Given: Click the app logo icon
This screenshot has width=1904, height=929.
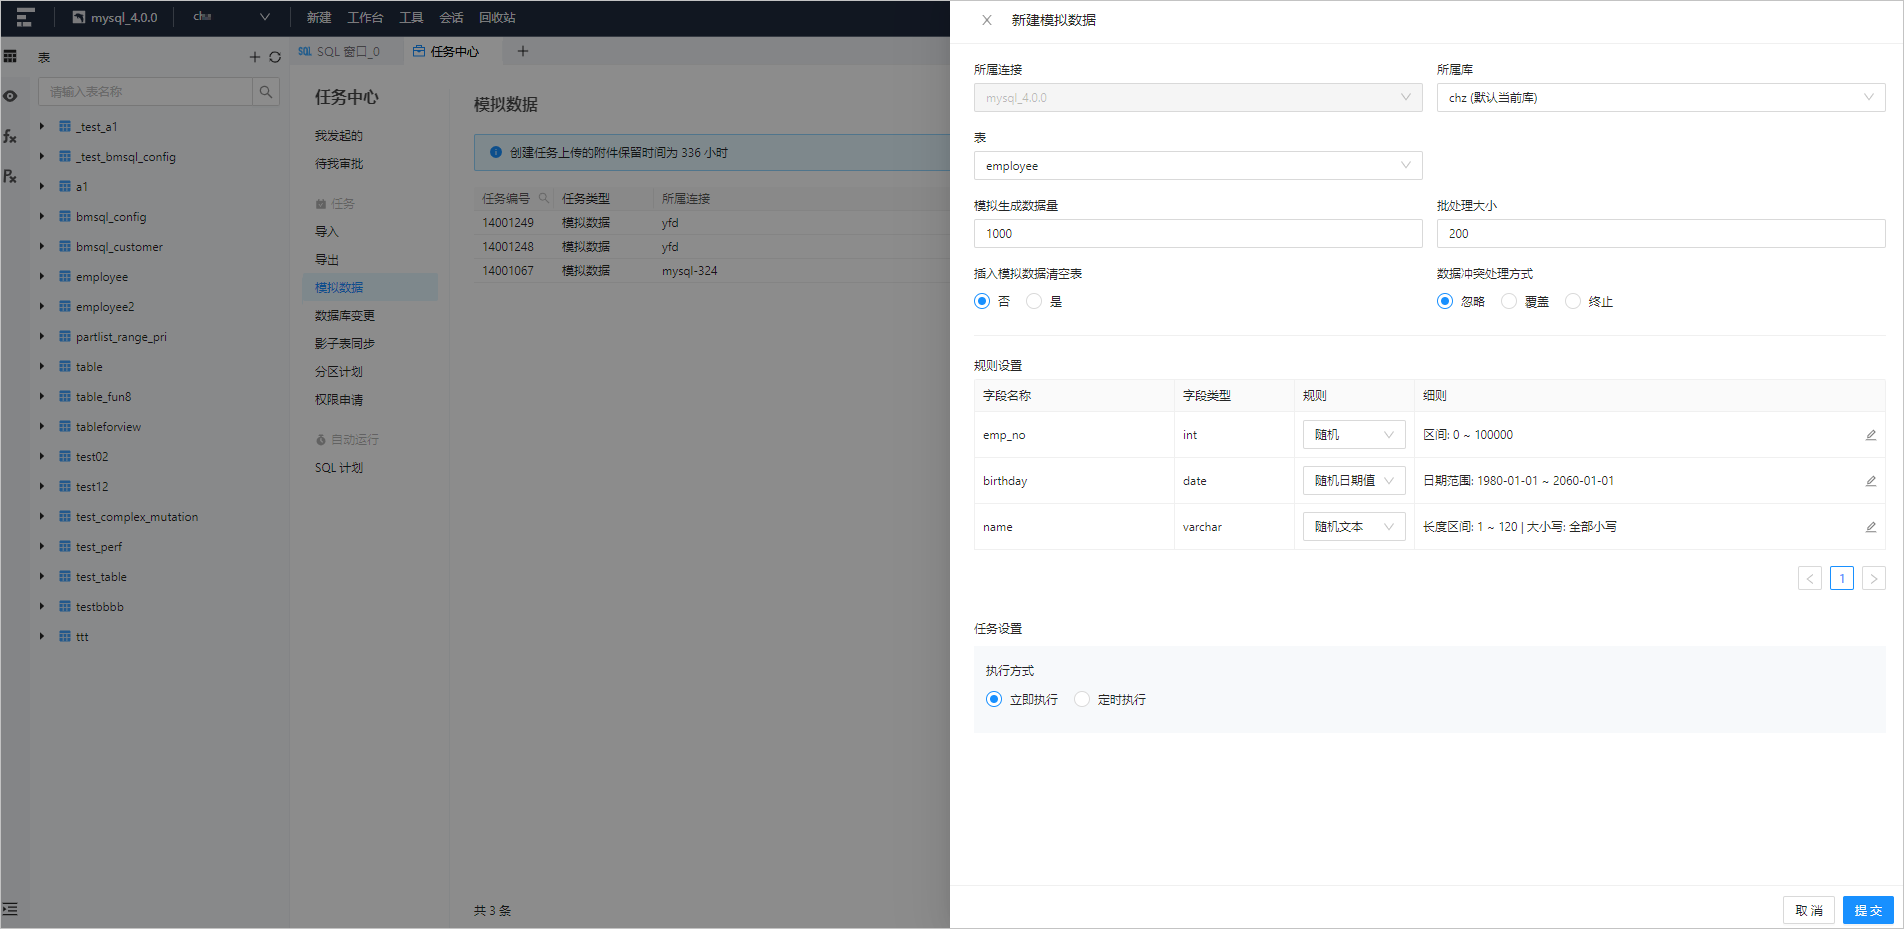Looking at the screenshot, I should (x=25, y=17).
